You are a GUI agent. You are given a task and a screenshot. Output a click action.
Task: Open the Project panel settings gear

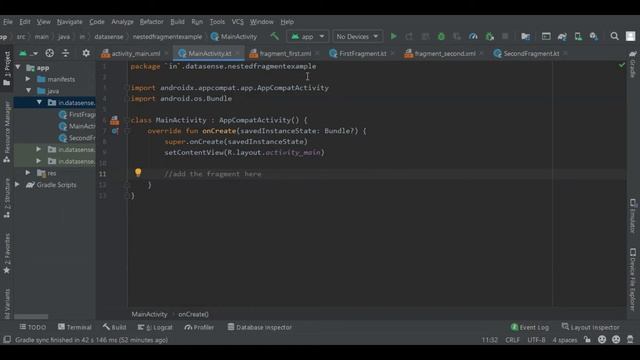(x=86, y=53)
